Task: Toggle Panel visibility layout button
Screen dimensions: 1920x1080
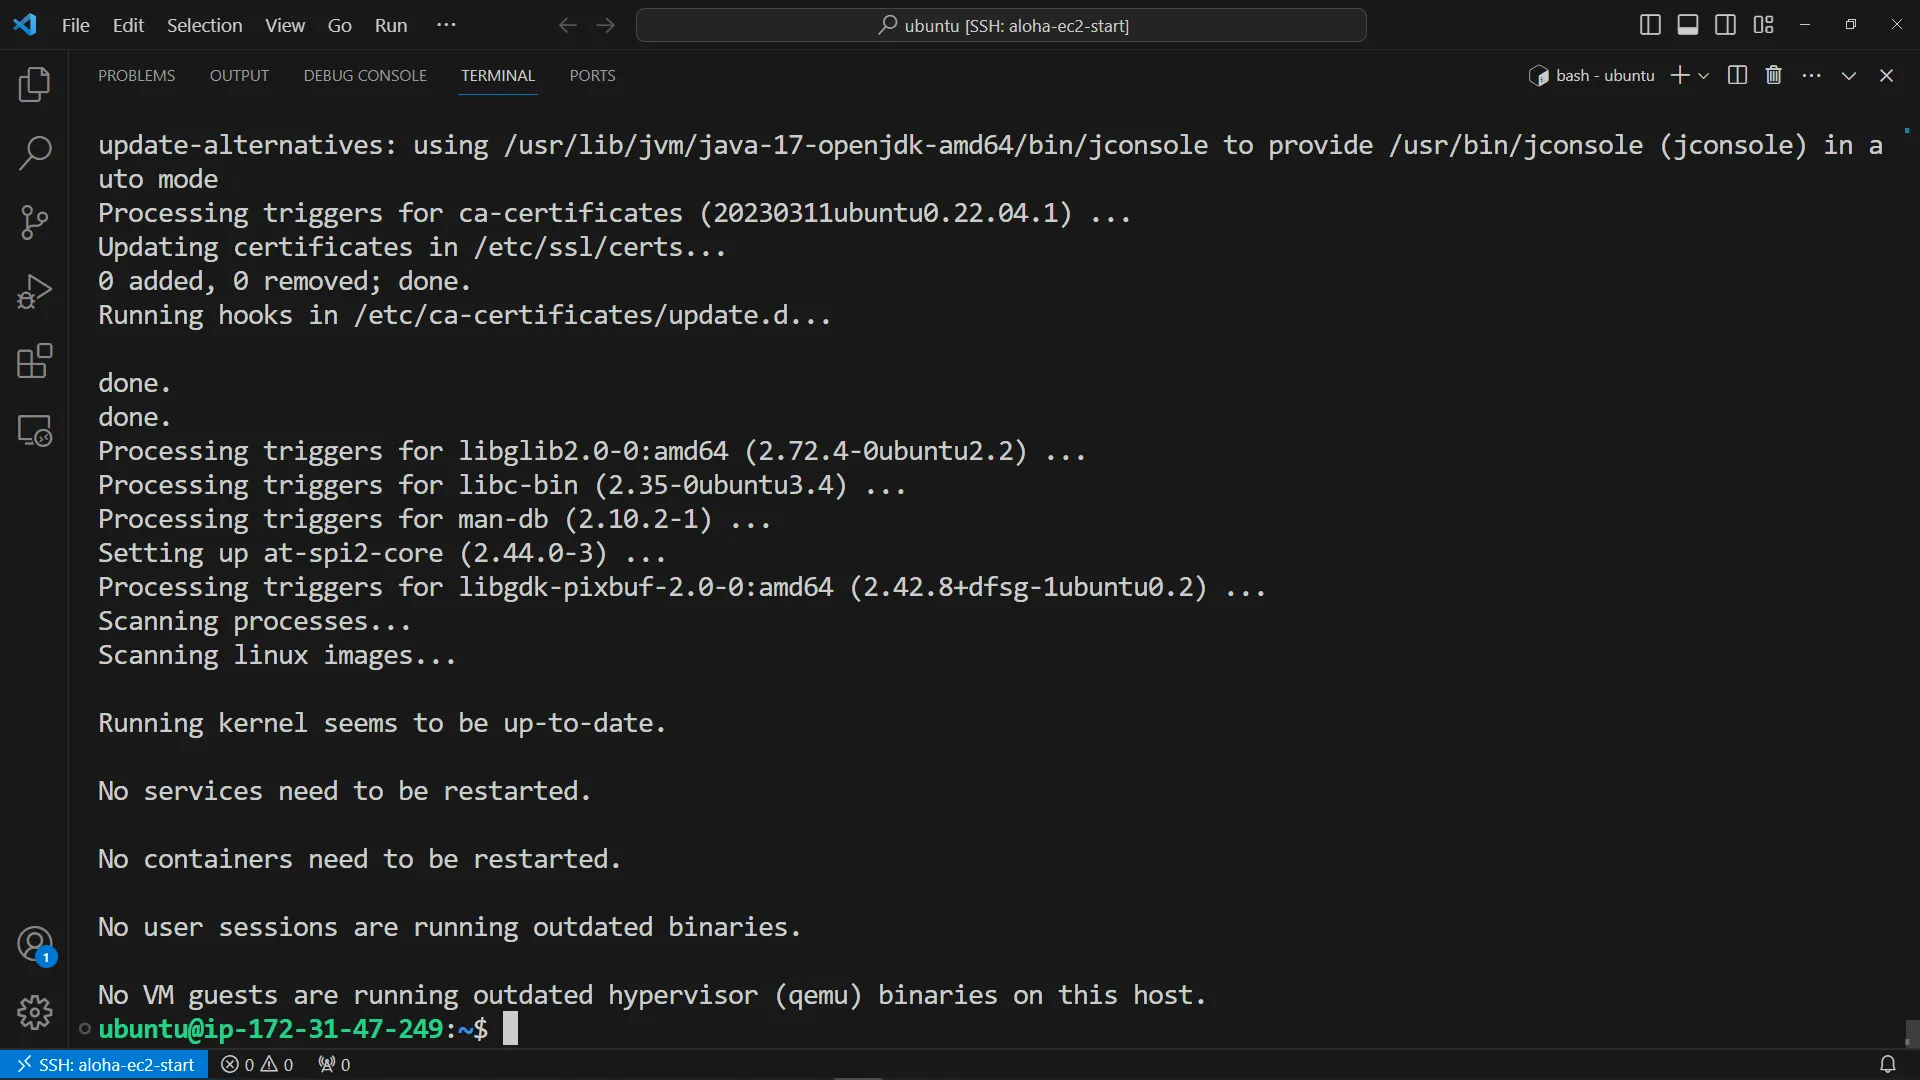Action: tap(1688, 25)
